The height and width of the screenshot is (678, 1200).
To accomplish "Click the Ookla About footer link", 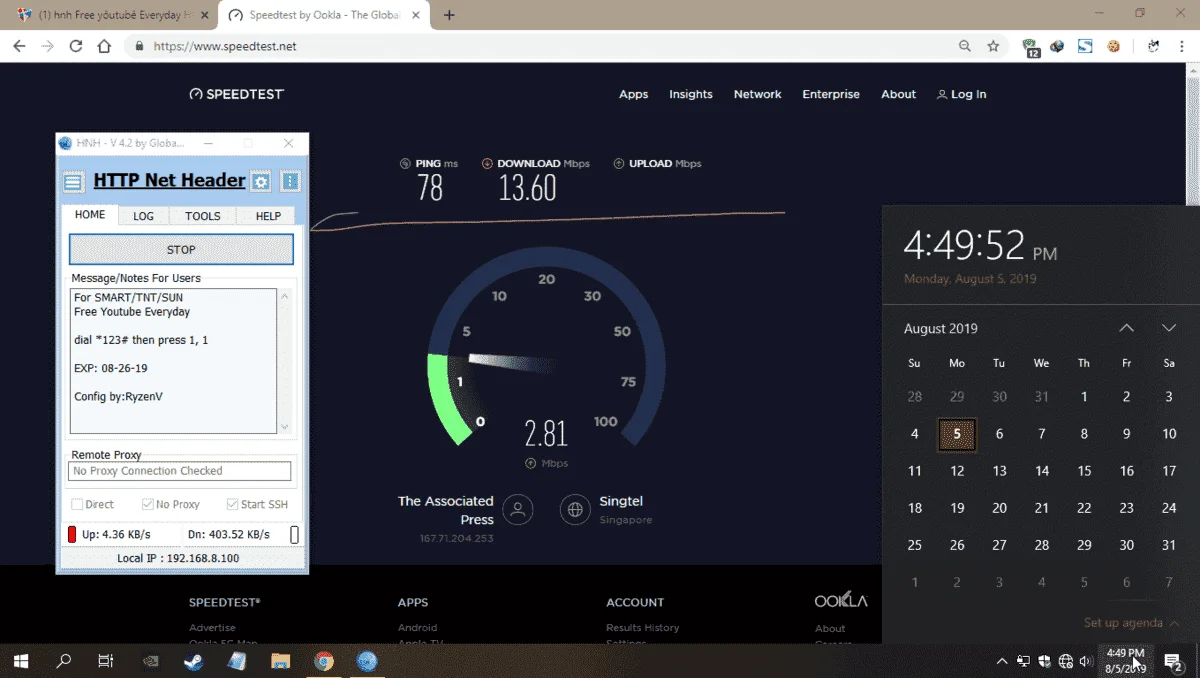I will [x=830, y=629].
